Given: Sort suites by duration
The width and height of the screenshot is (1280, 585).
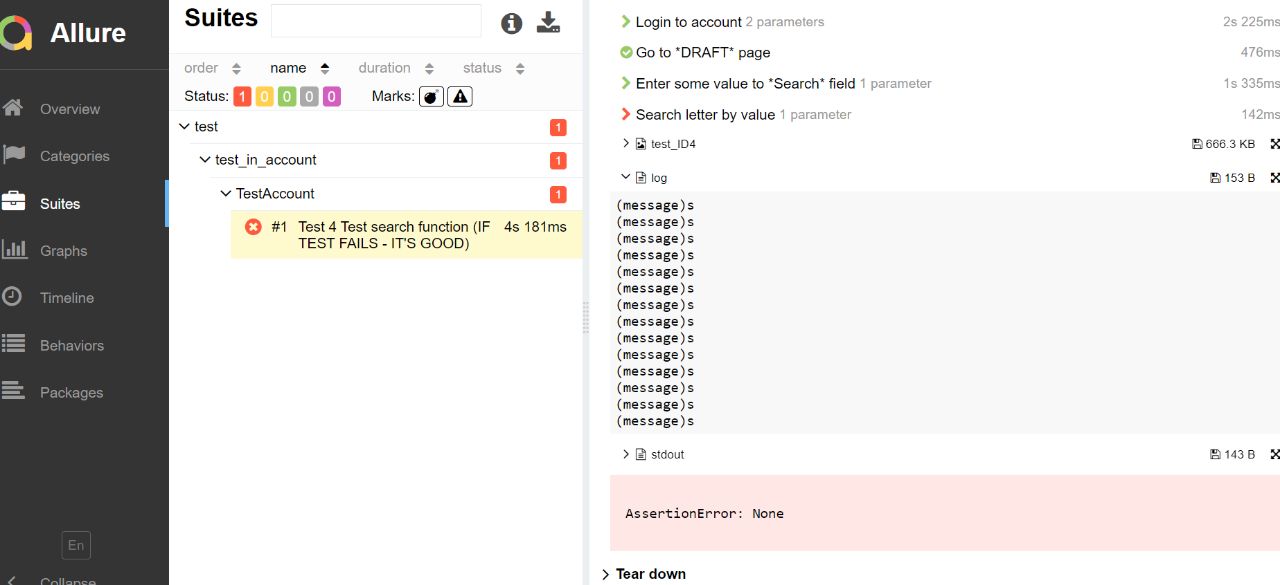Looking at the screenshot, I should (x=396, y=68).
